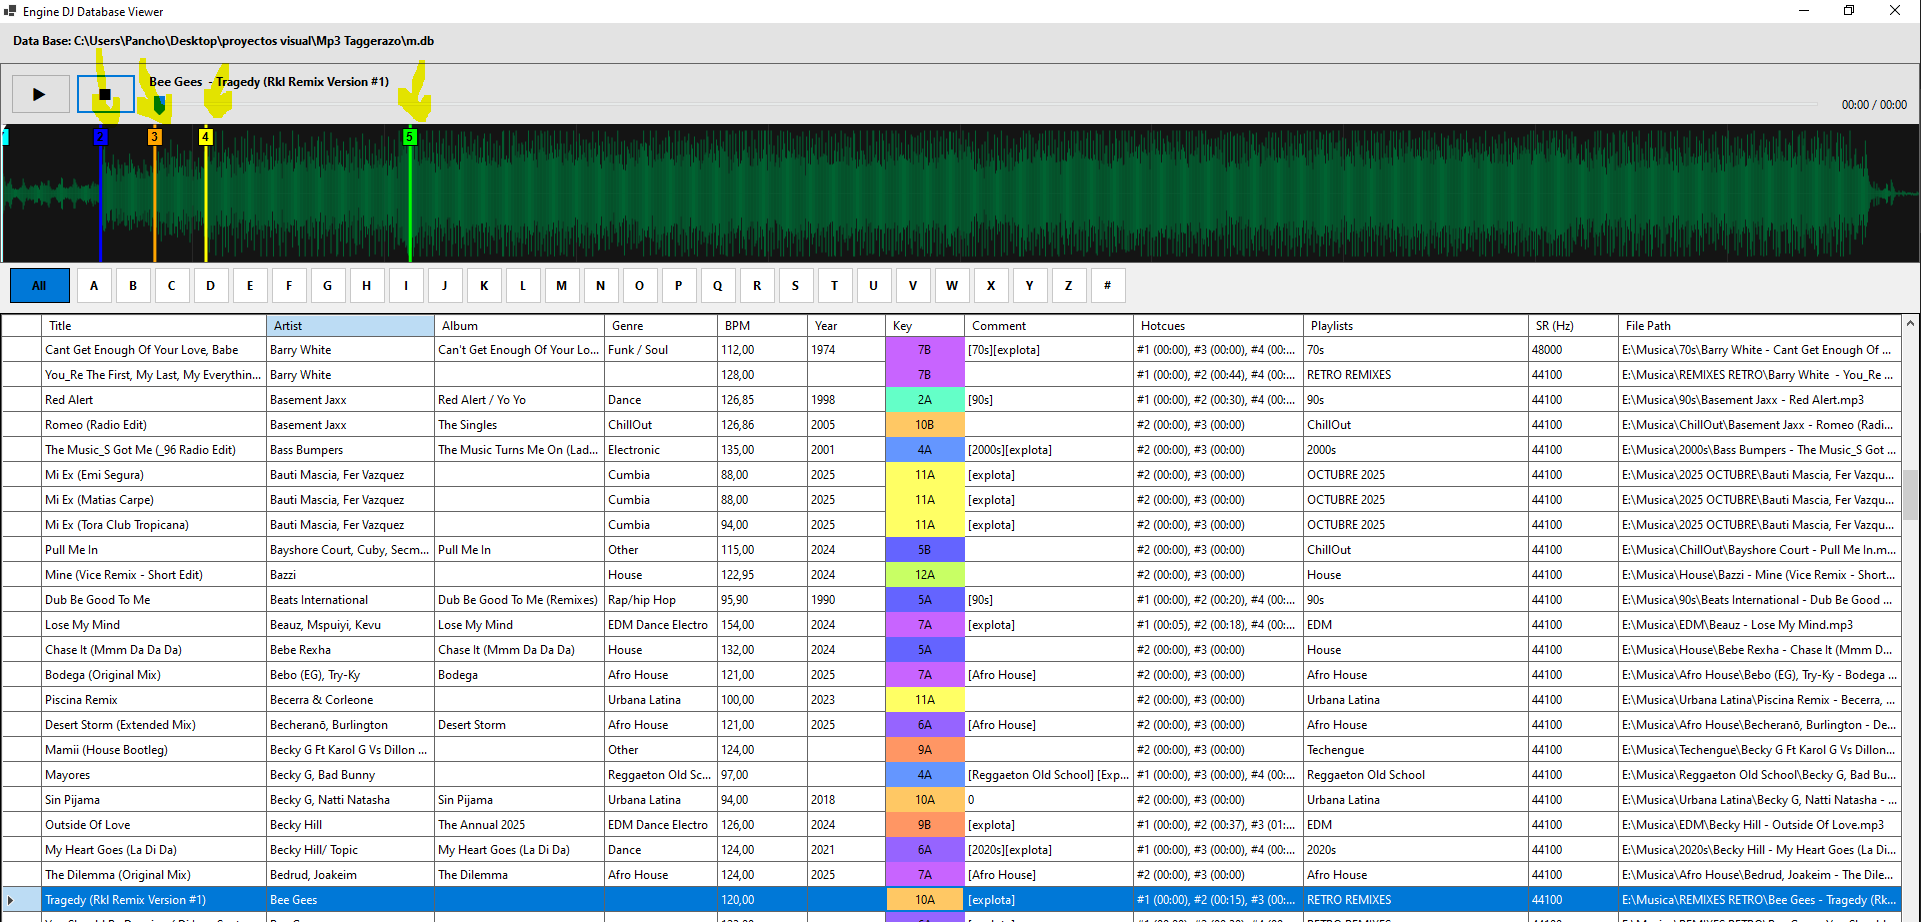Jump to yellow hotcue marker 4
This screenshot has width=1921, height=922.
[205, 137]
